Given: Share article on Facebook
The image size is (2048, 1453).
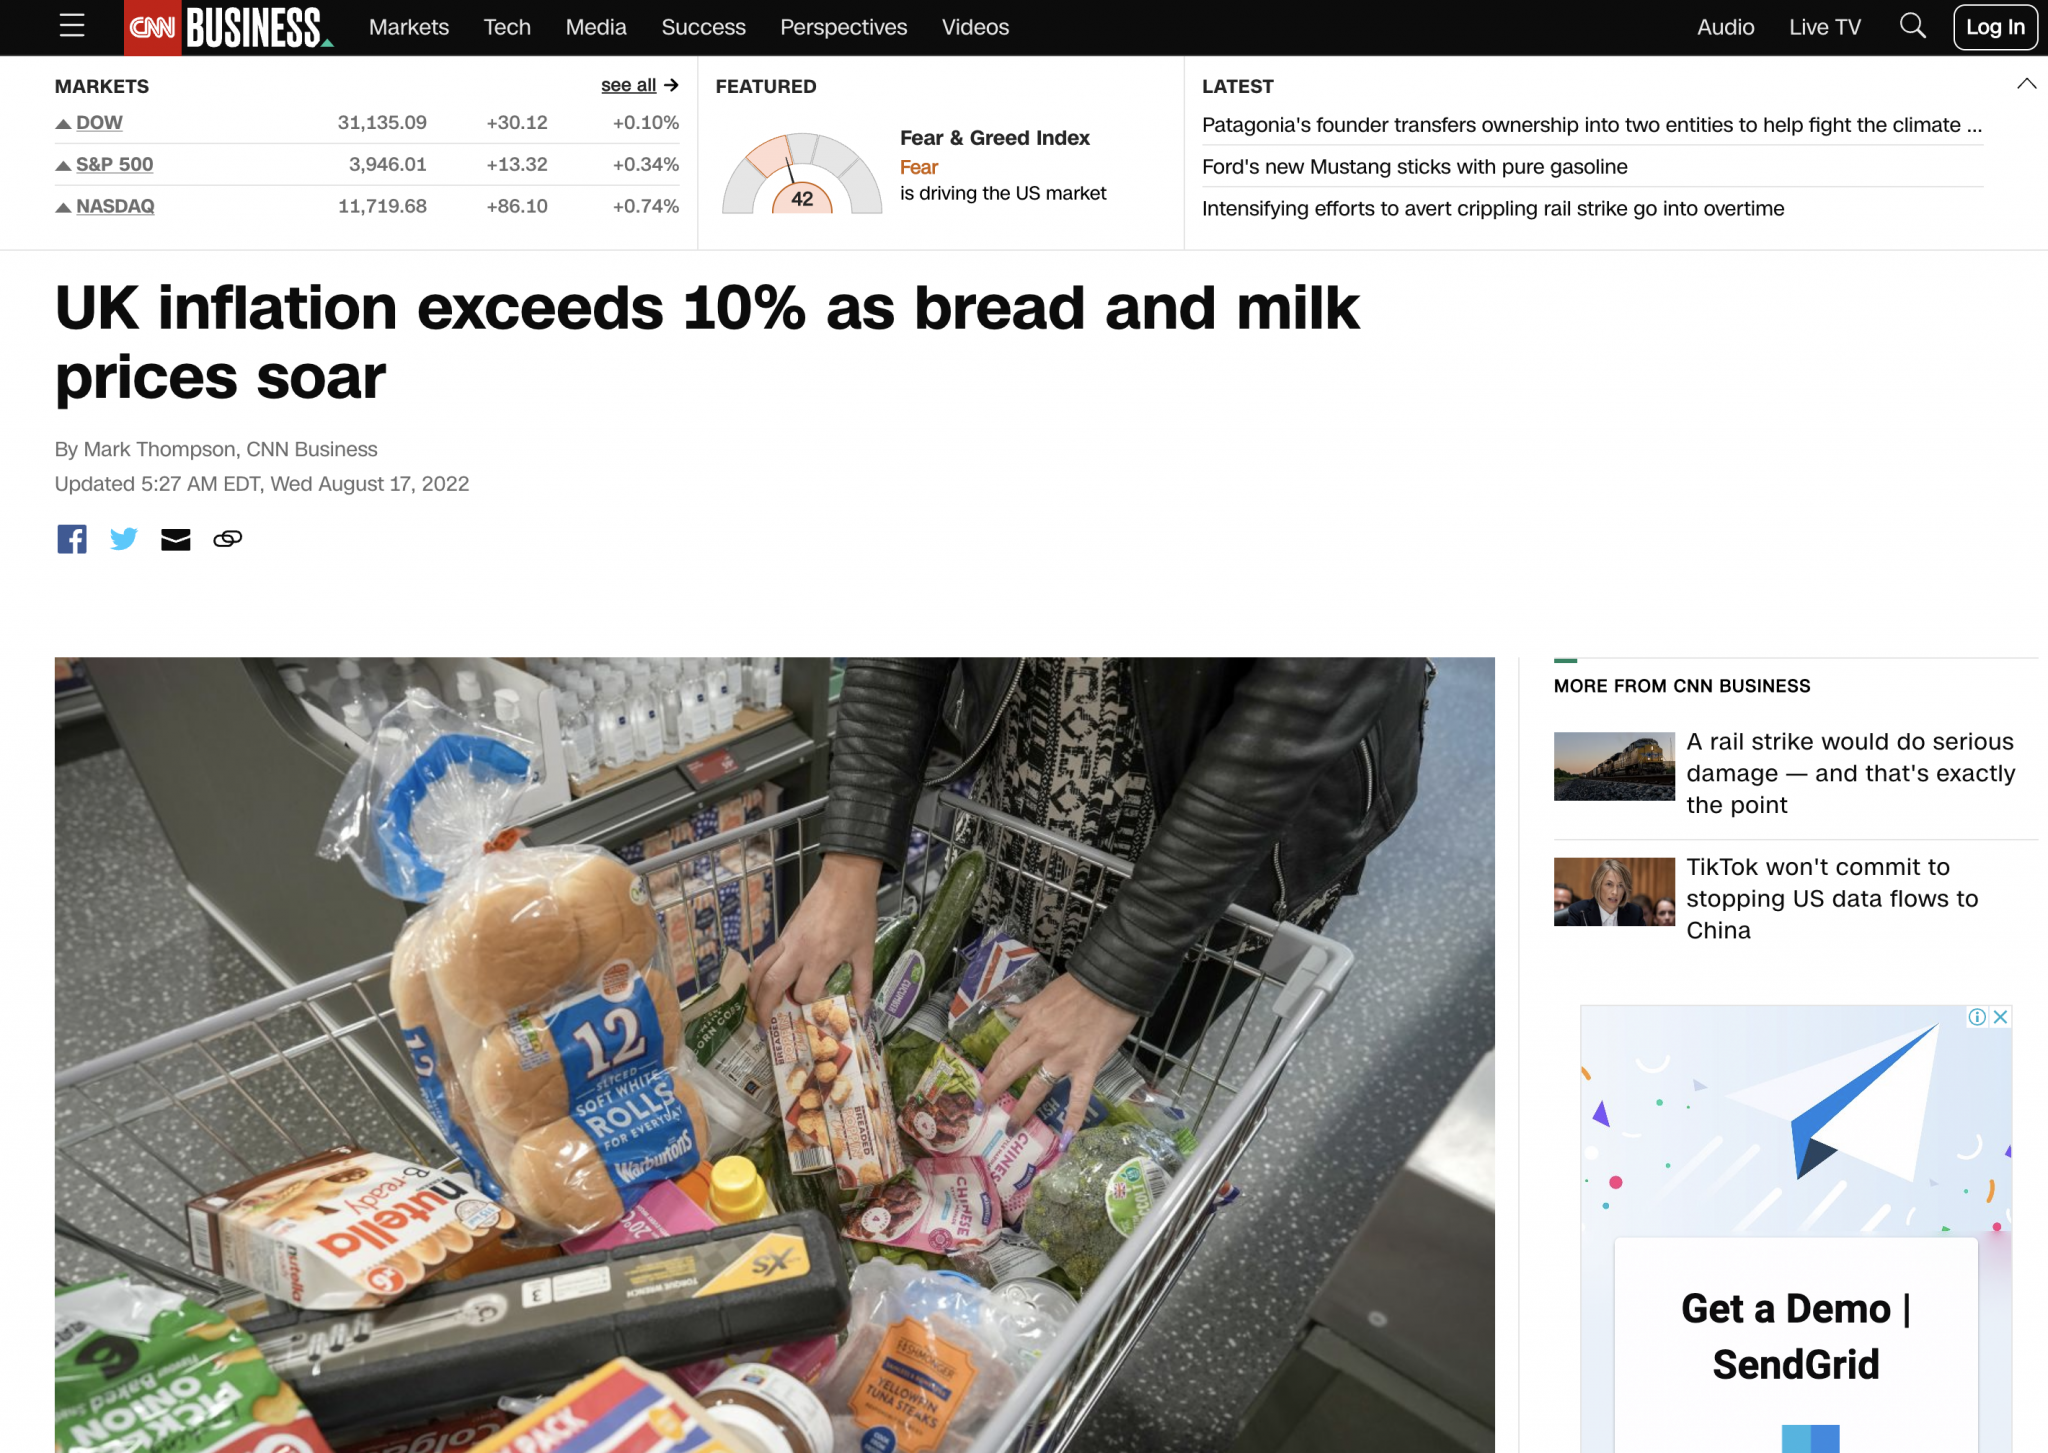Looking at the screenshot, I should pyautogui.click(x=72, y=539).
